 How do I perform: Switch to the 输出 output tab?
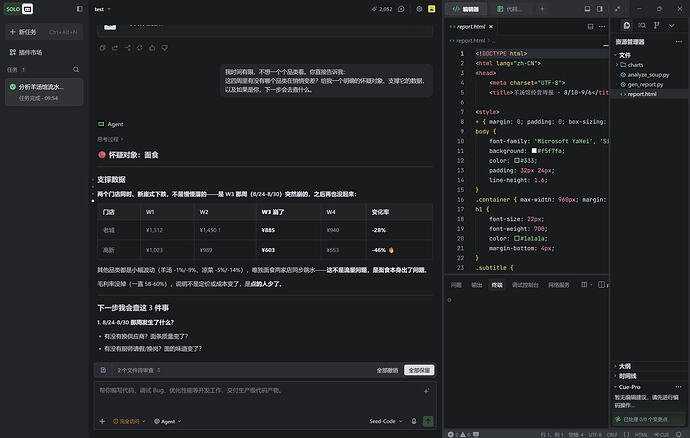[477, 285]
